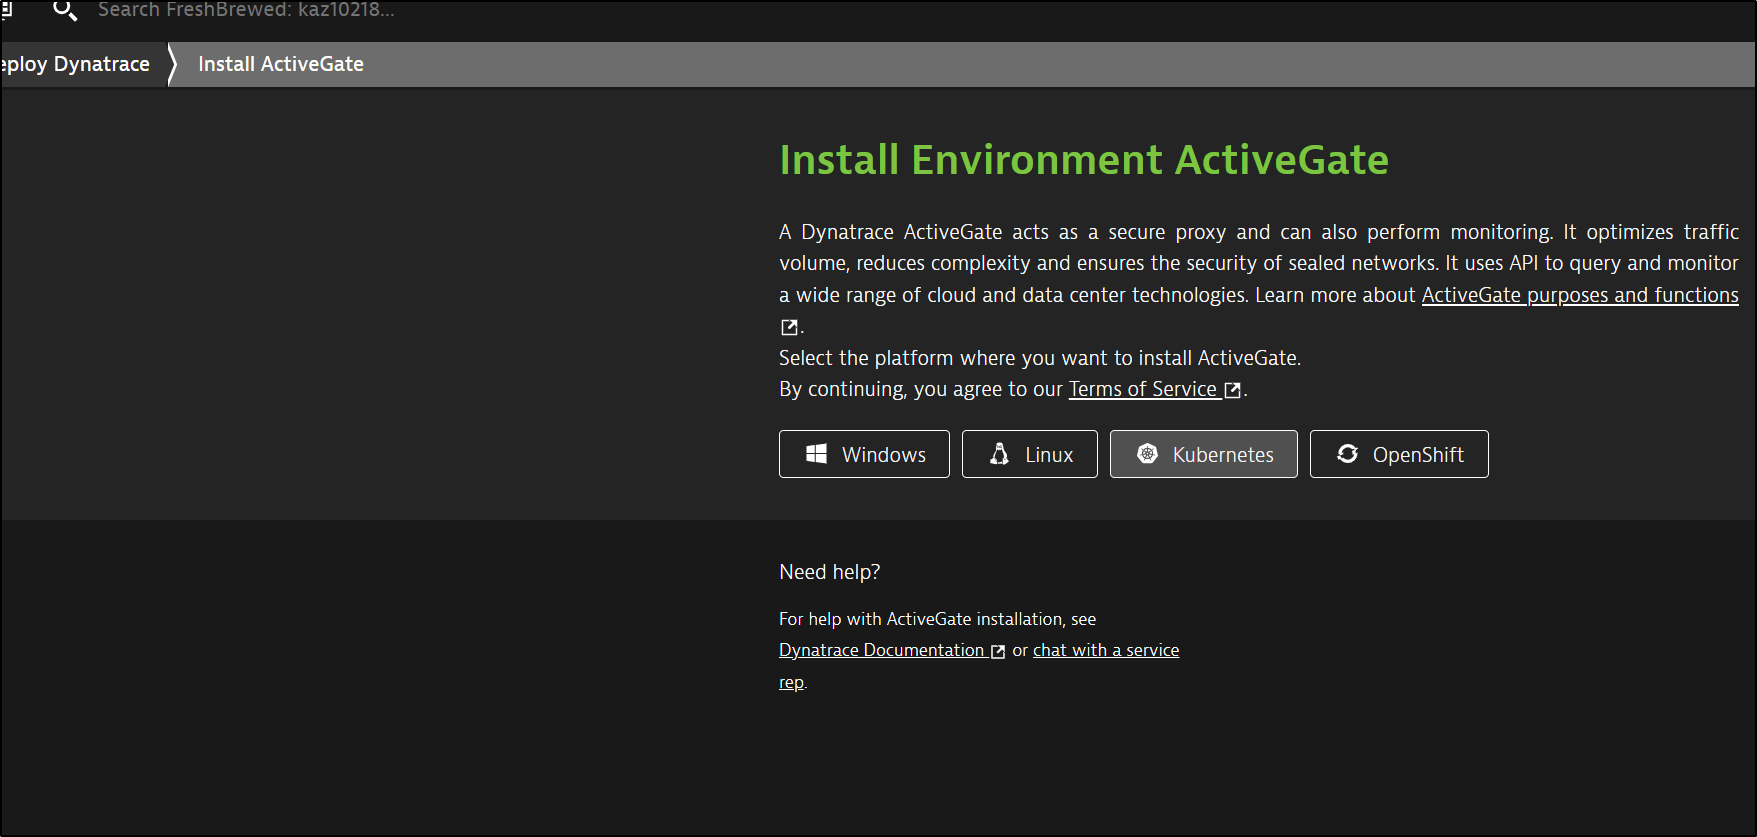Choose the Linux platform button
Image resolution: width=1757 pixels, height=837 pixels.
click(x=1029, y=454)
